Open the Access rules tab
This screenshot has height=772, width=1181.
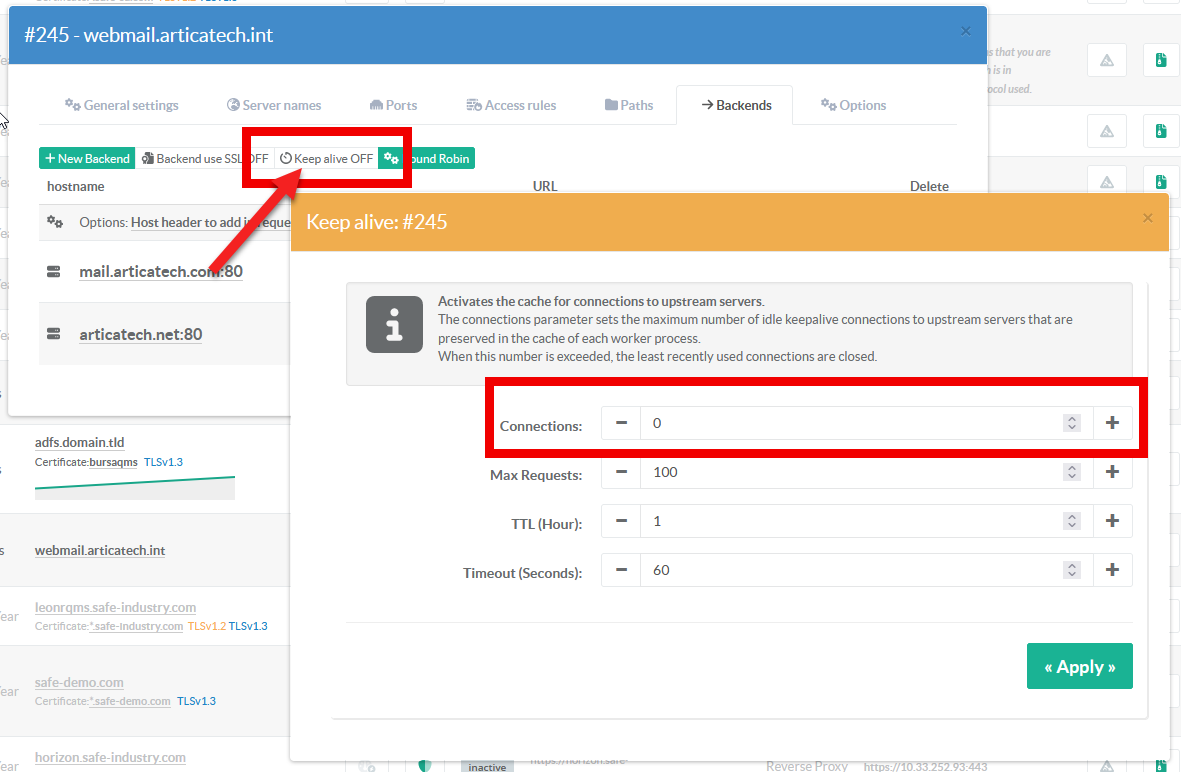coord(510,105)
